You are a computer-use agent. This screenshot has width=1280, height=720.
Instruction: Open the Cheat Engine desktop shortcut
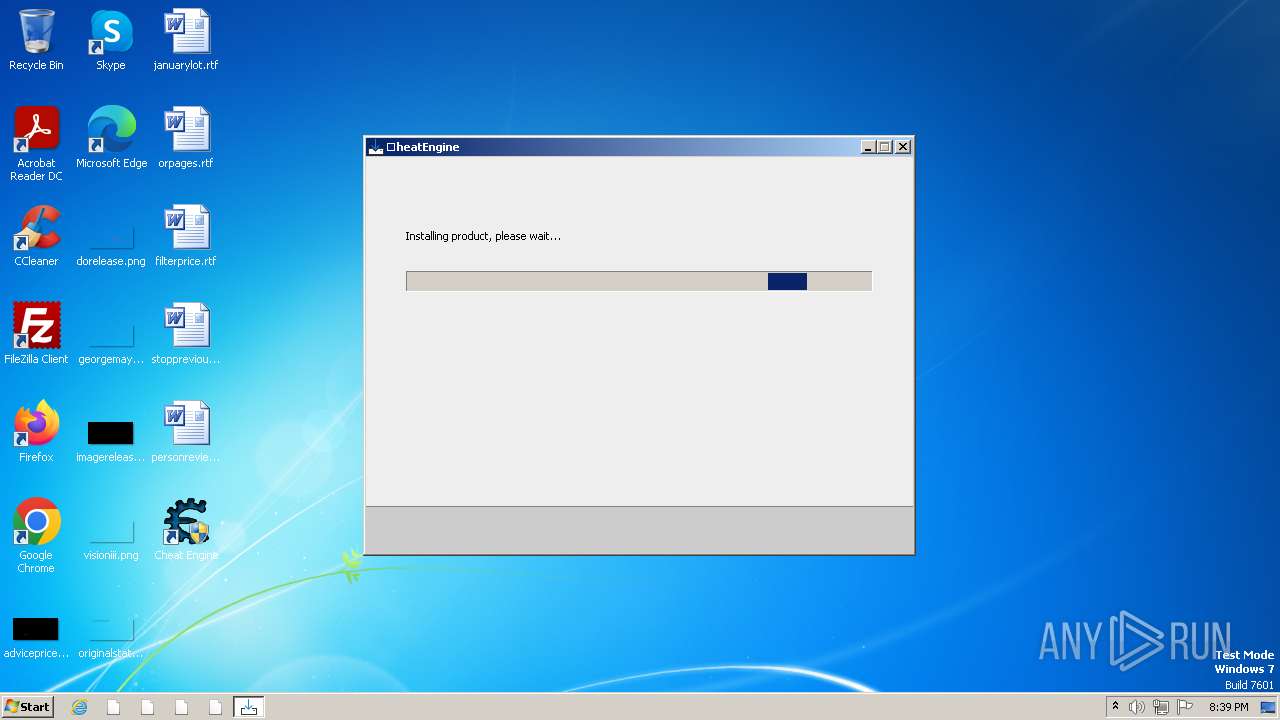[186, 530]
